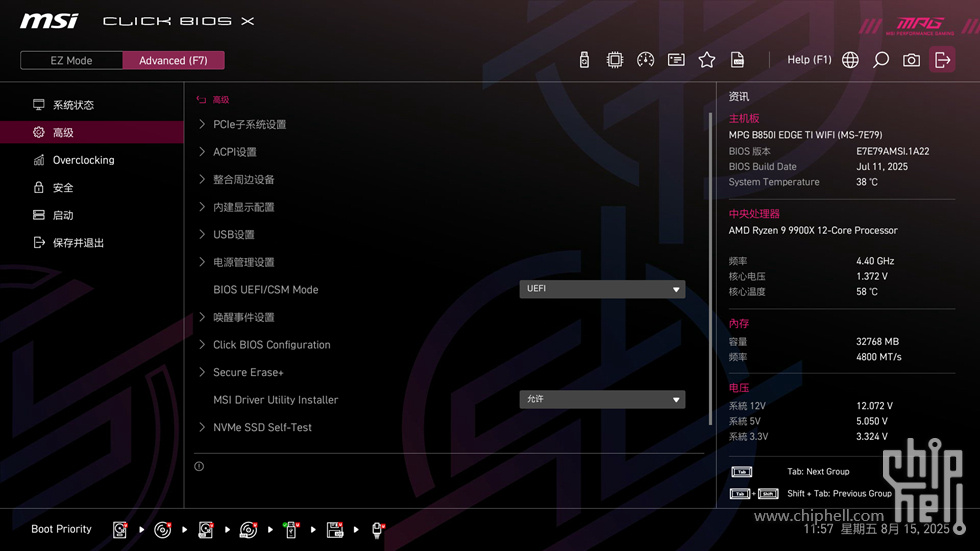The image size is (980, 551).
Task: Click the CPU chip icon in toolbar
Action: point(614,60)
